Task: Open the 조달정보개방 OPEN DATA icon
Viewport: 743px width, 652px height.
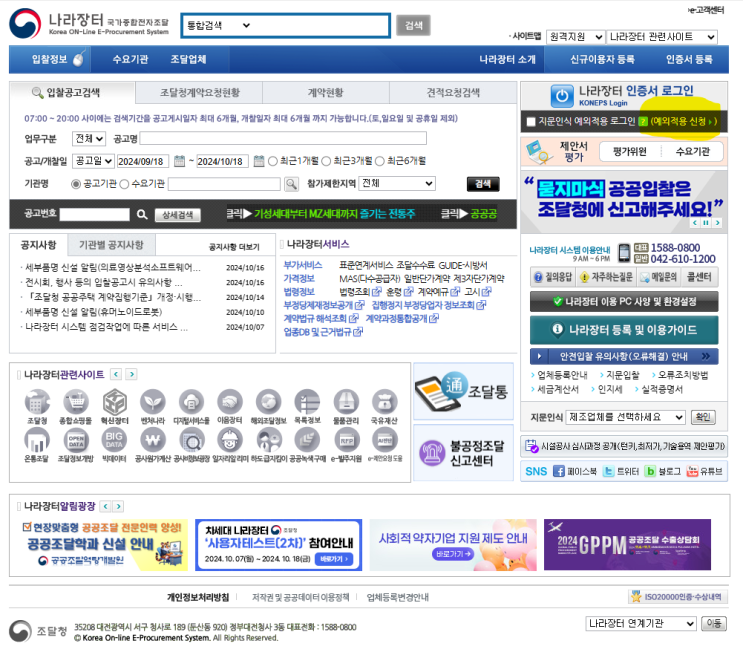Action: tap(76, 440)
